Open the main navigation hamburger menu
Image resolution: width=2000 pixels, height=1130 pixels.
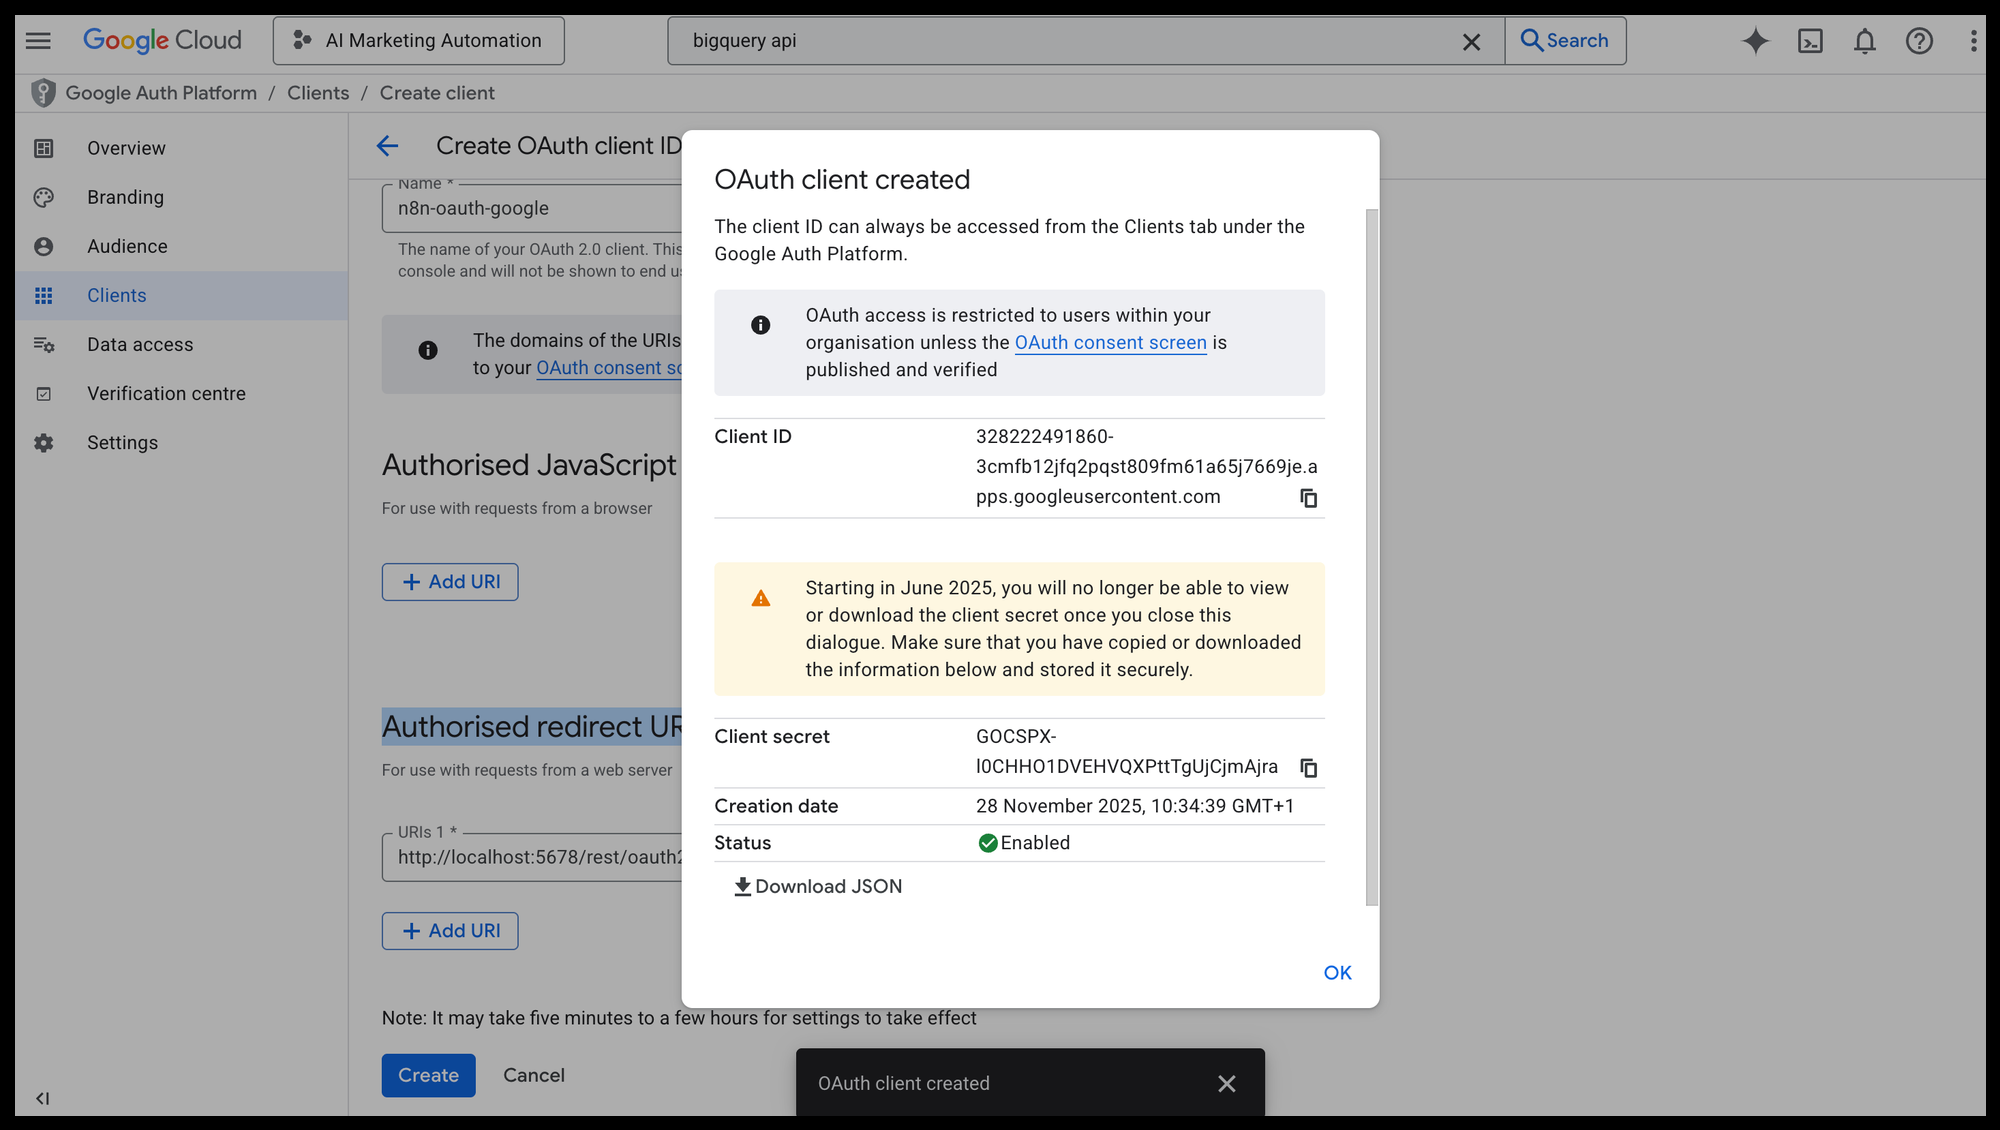coord(38,41)
